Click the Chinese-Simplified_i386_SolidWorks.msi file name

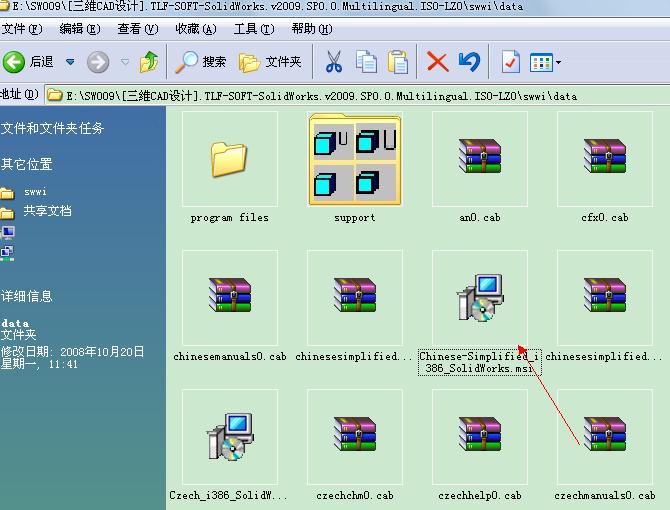point(479,362)
